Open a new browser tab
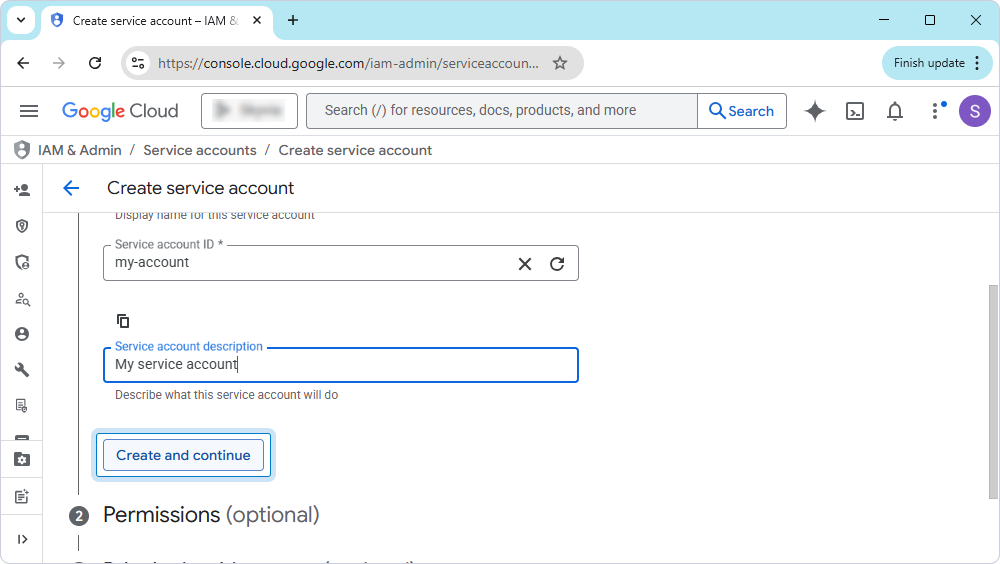Viewport: 1000px width, 564px height. pyautogui.click(x=293, y=20)
